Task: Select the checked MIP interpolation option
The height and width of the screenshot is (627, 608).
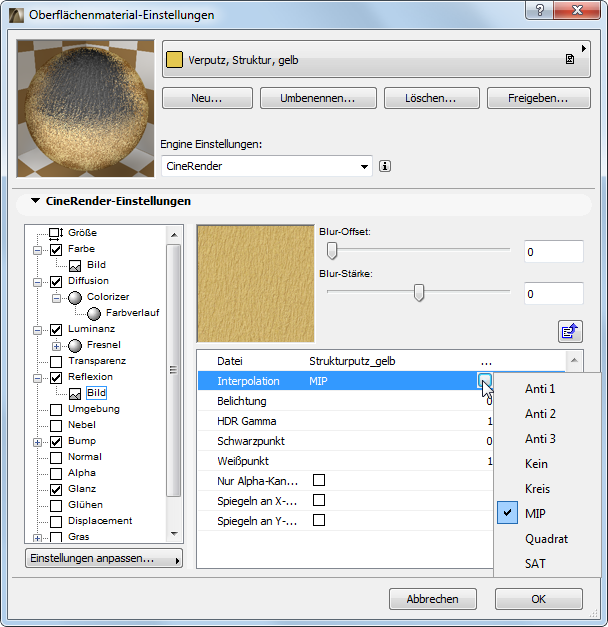Action: coord(547,513)
